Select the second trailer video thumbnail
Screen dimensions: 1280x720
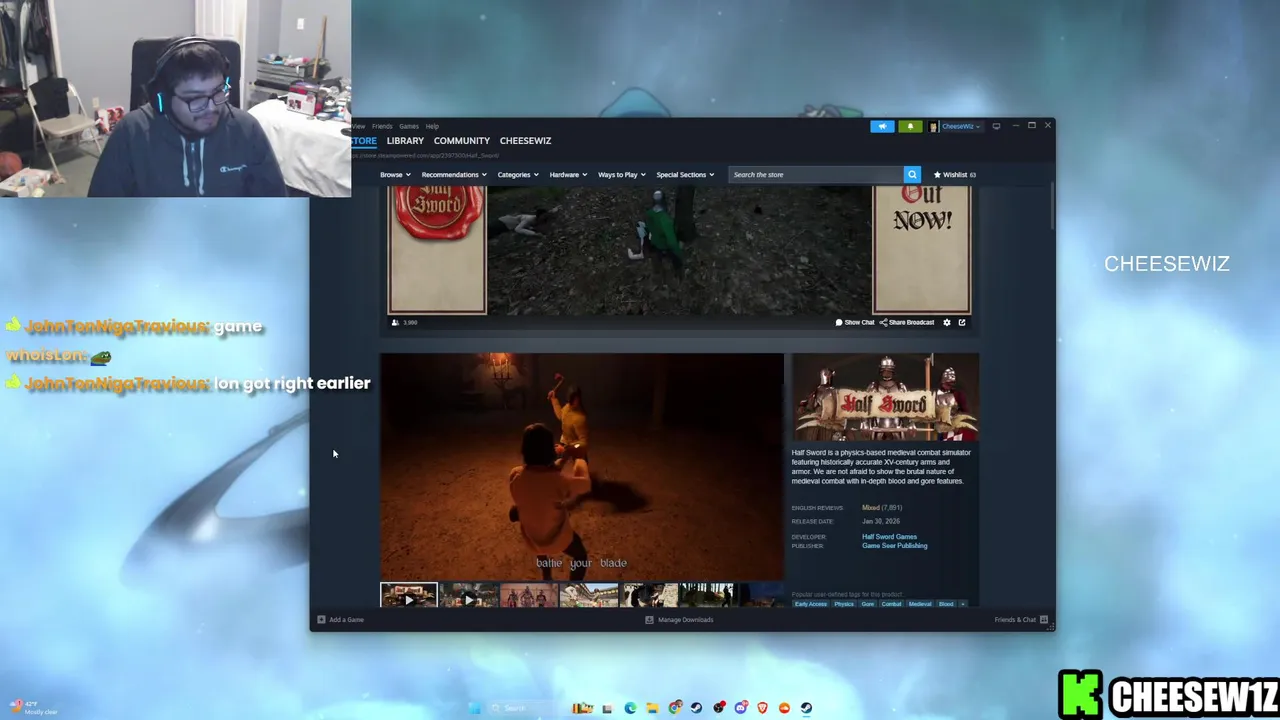pyautogui.click(x=469, y=596)
